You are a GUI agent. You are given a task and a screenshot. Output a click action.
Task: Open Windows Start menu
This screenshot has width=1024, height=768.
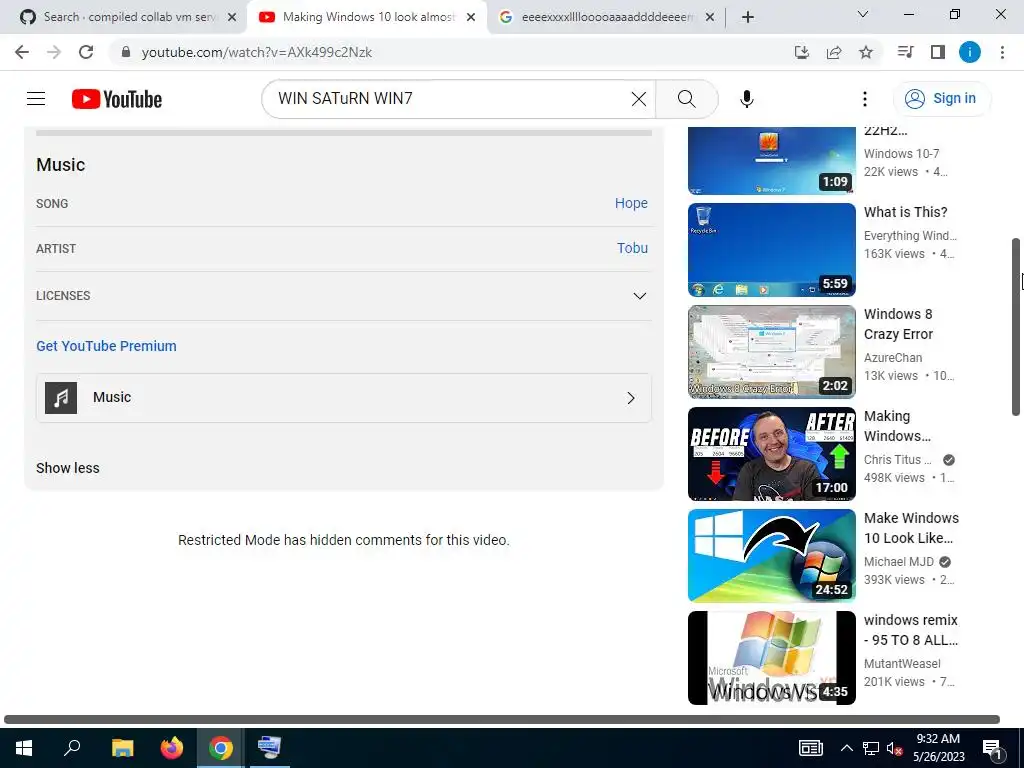pos(24,748)
